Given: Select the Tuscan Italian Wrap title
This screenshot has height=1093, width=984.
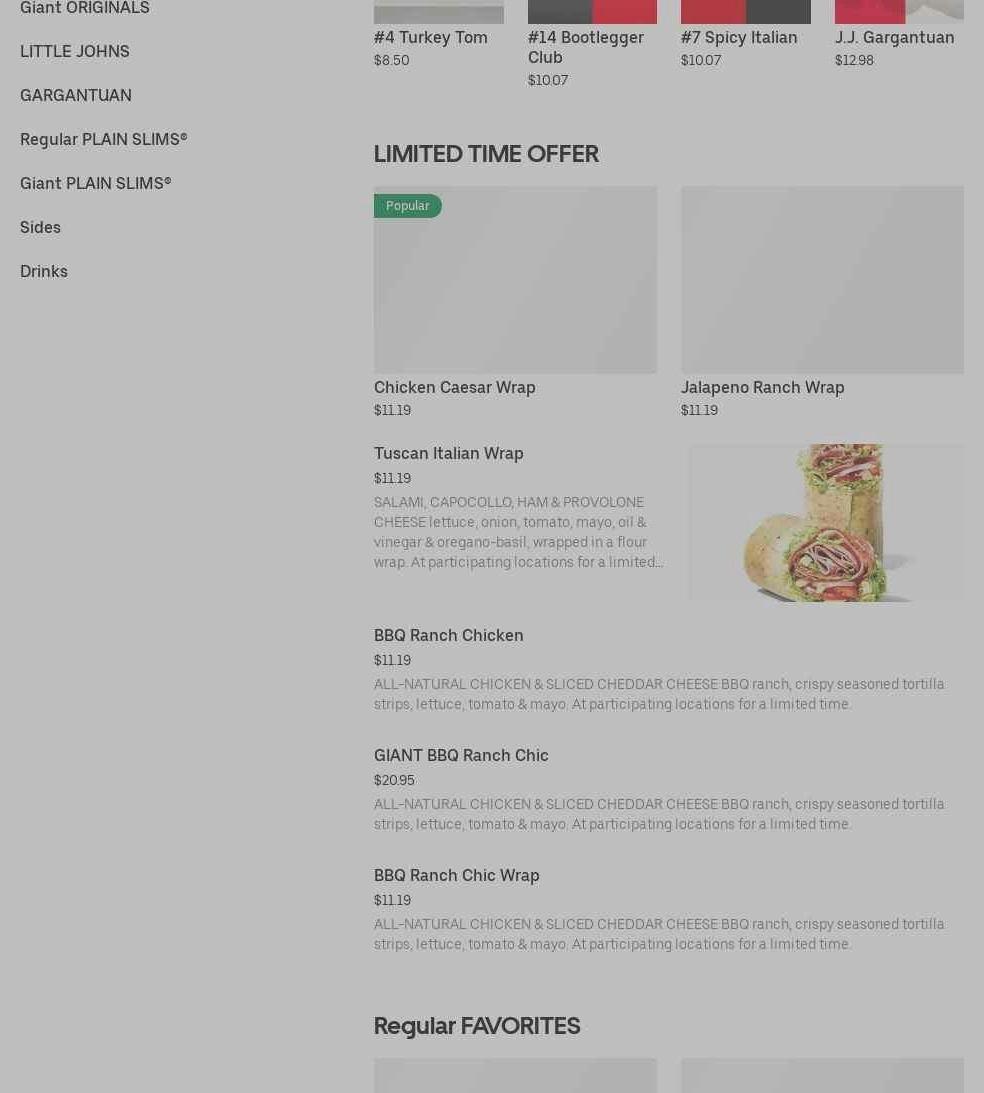Looking at the screenshot, I should [449, 454].
